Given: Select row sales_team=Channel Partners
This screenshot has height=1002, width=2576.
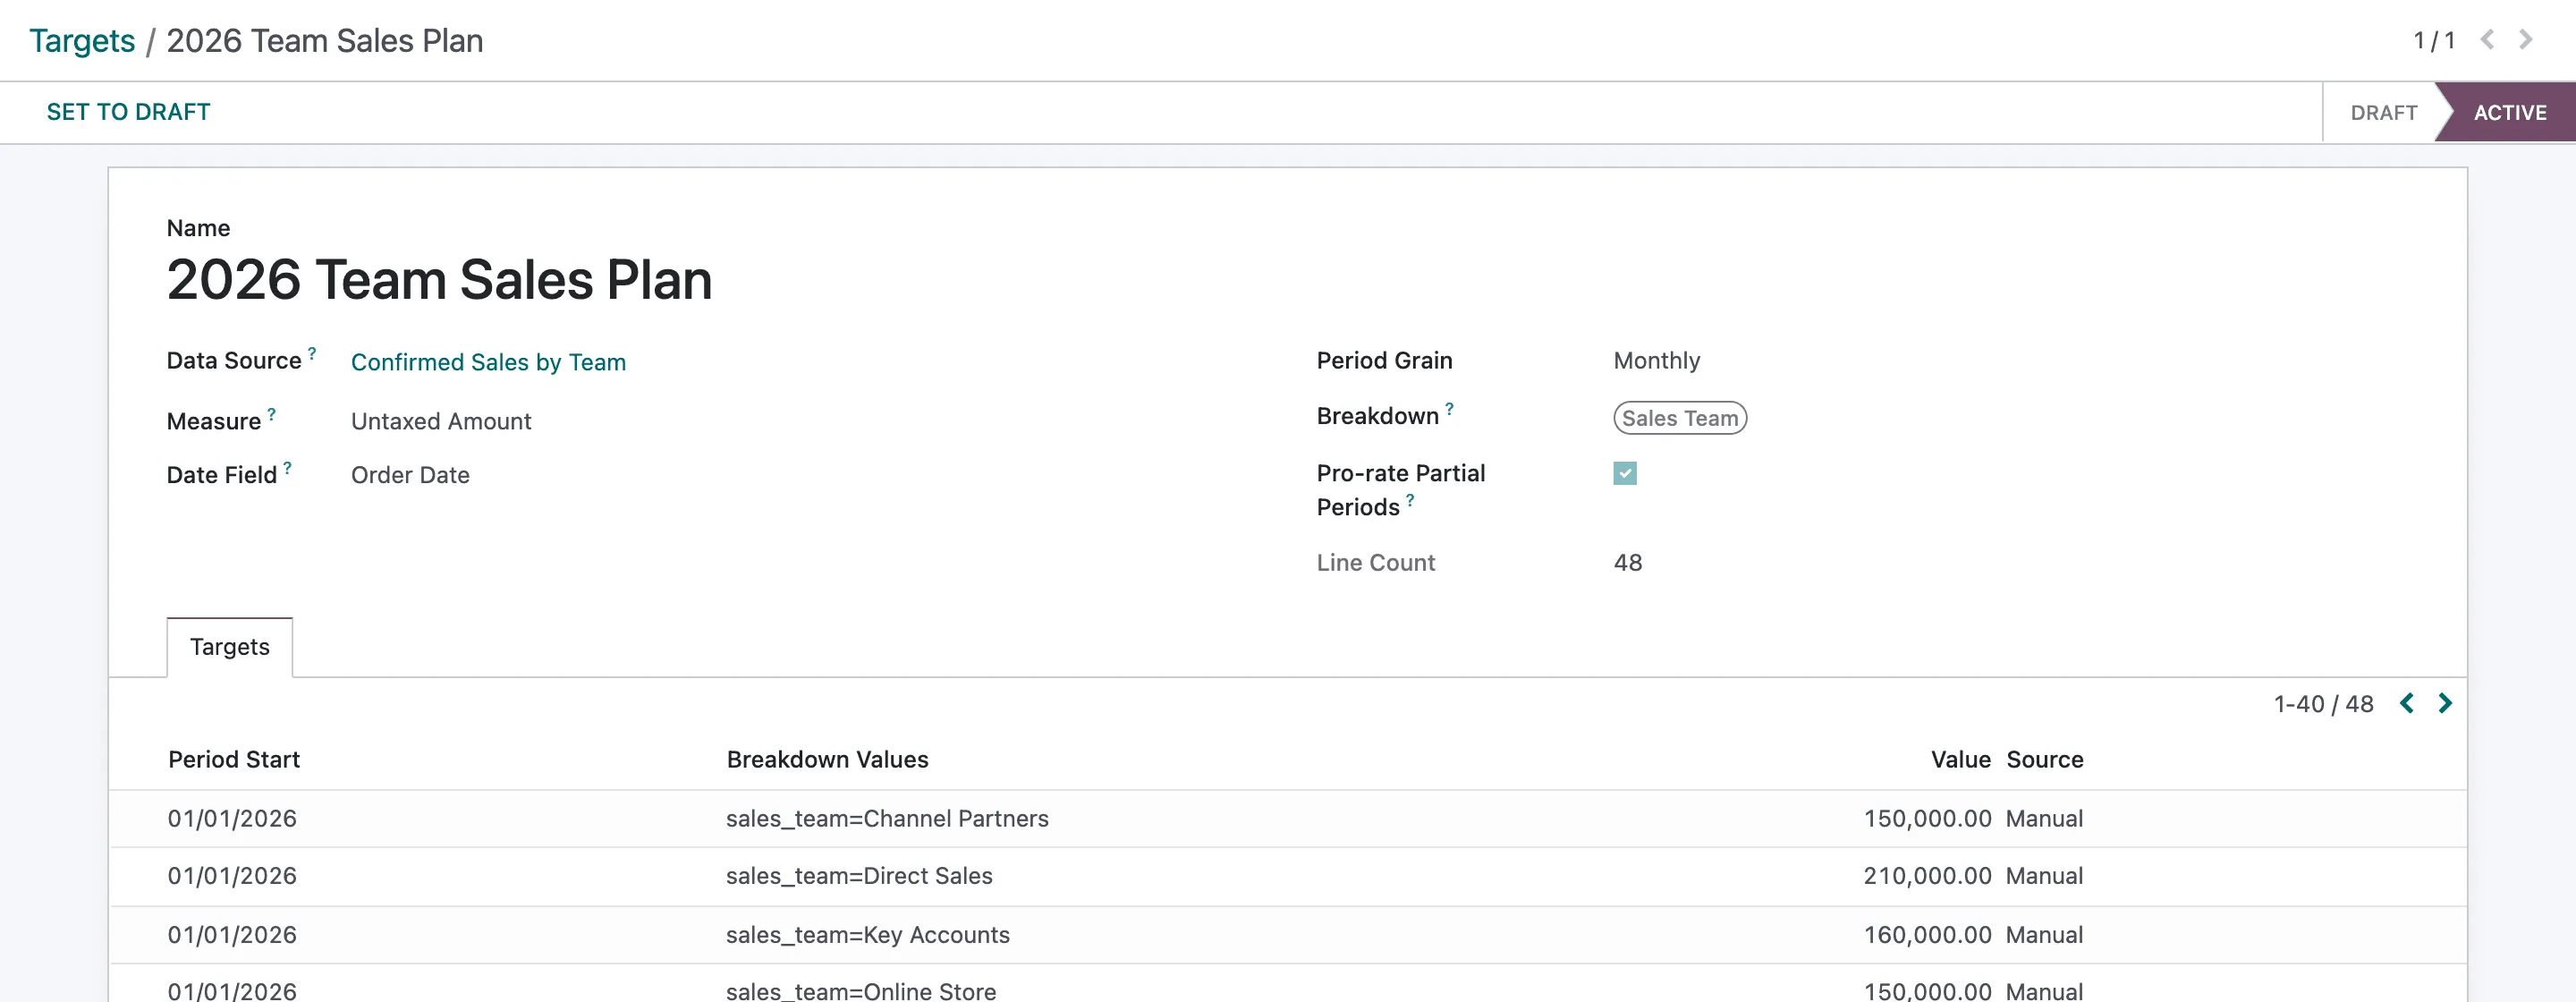Looking at the screenshot, I should click(x=1287, y=819).
